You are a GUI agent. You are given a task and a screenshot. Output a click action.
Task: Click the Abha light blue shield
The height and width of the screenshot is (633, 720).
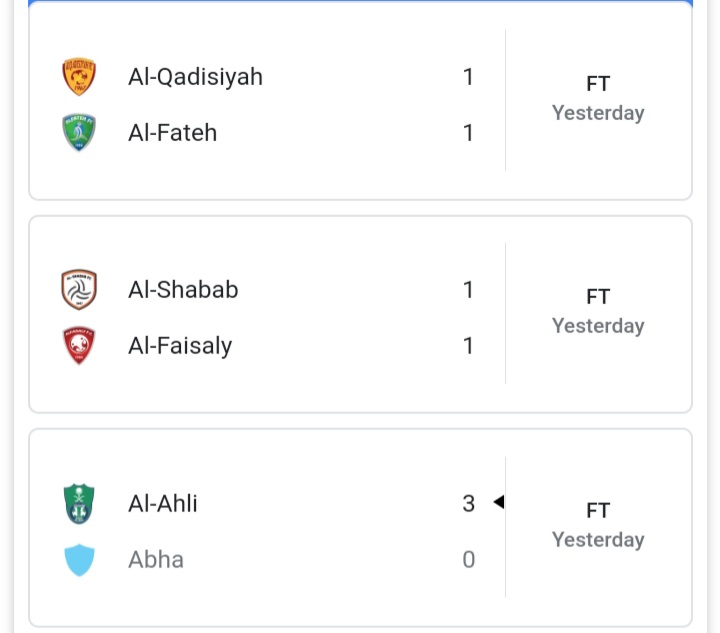click(79, 560)
